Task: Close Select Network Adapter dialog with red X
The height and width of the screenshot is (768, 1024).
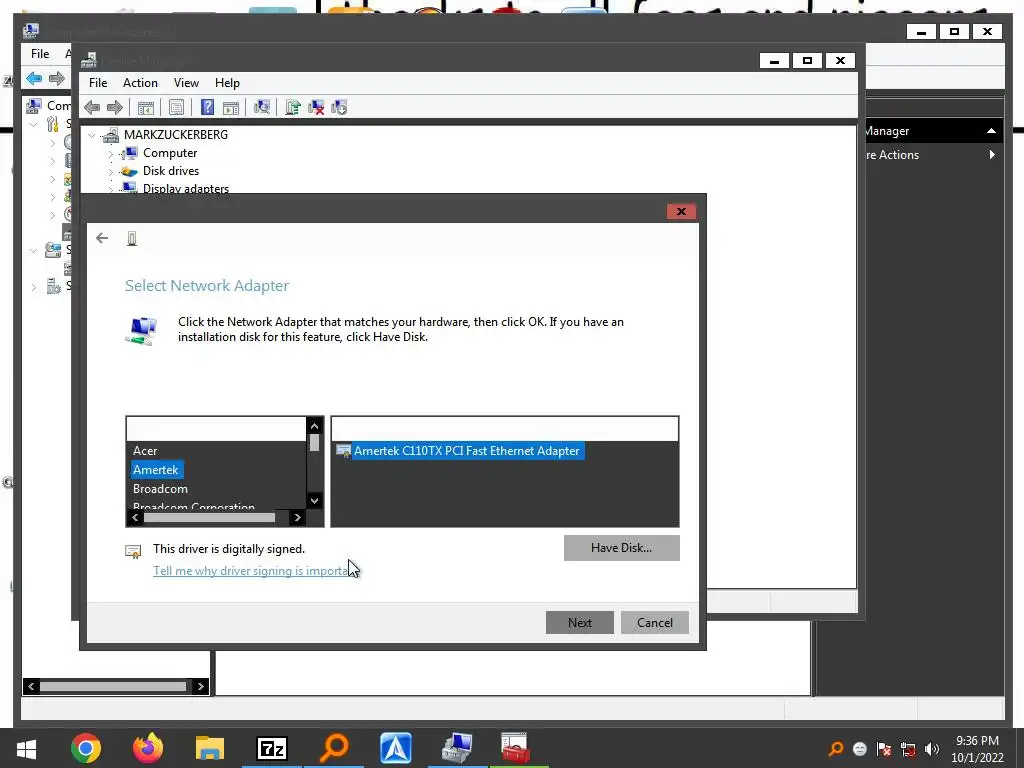Action: point(681,212)
